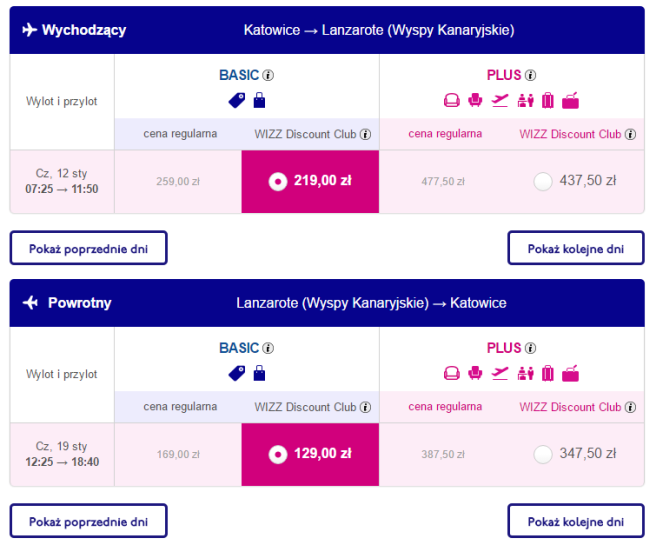Show previous days for the return flight

tap(89, 521)
